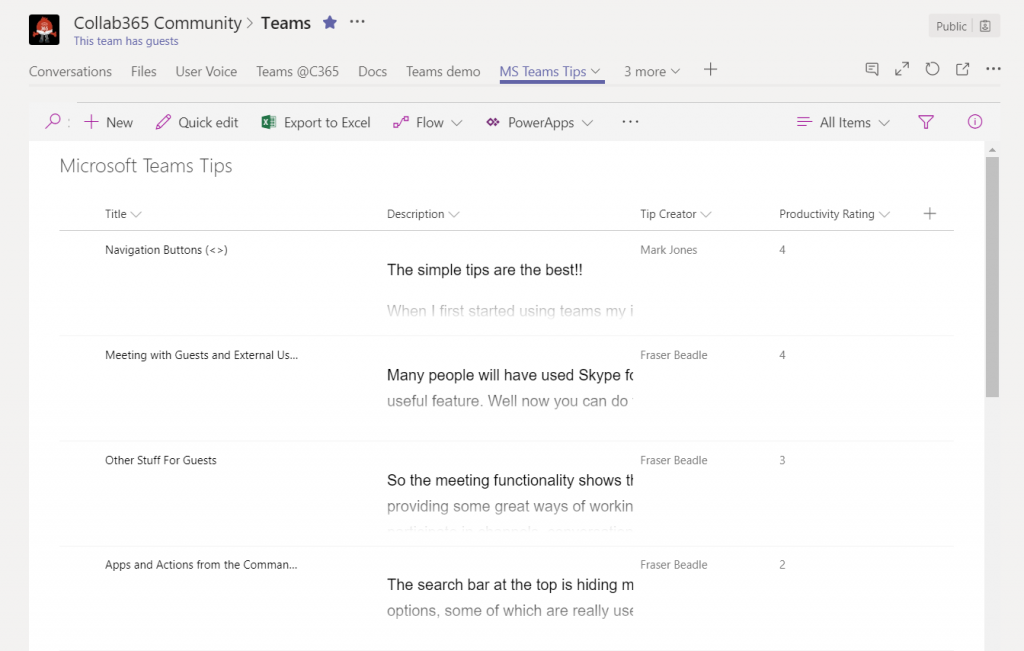The image size is (1024, 651).
Task: Open the filter pane funnel icon
Action: 925,122
